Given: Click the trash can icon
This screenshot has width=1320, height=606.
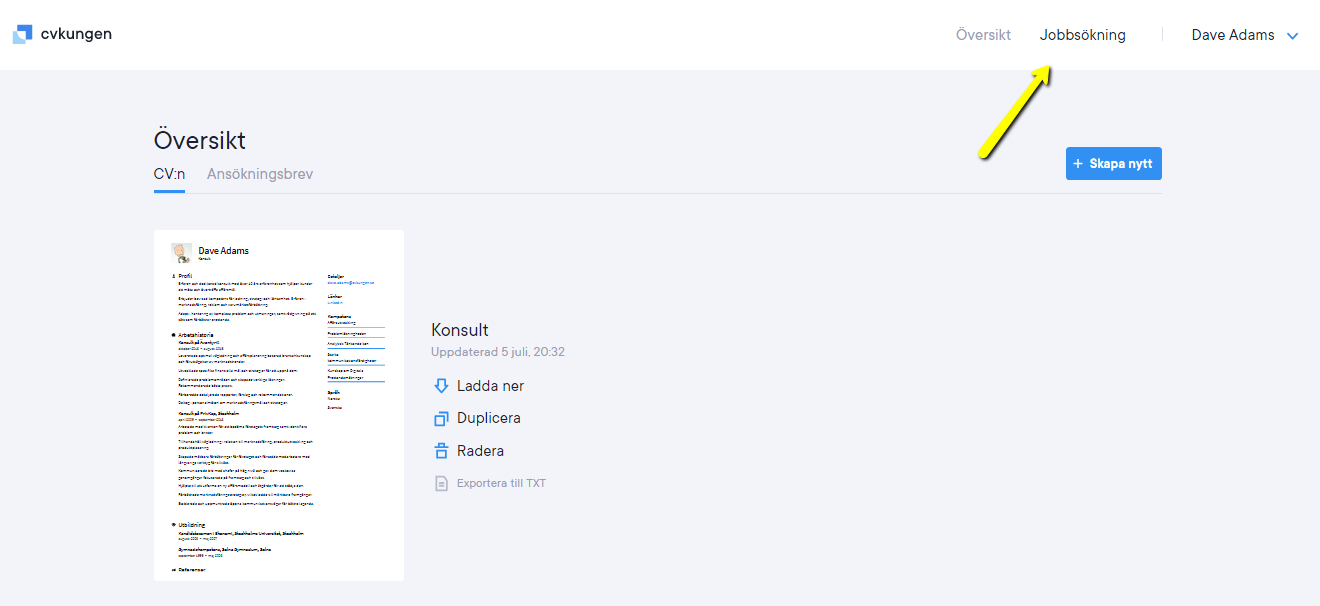Looking at the screenshot, I should coord(441,451).
